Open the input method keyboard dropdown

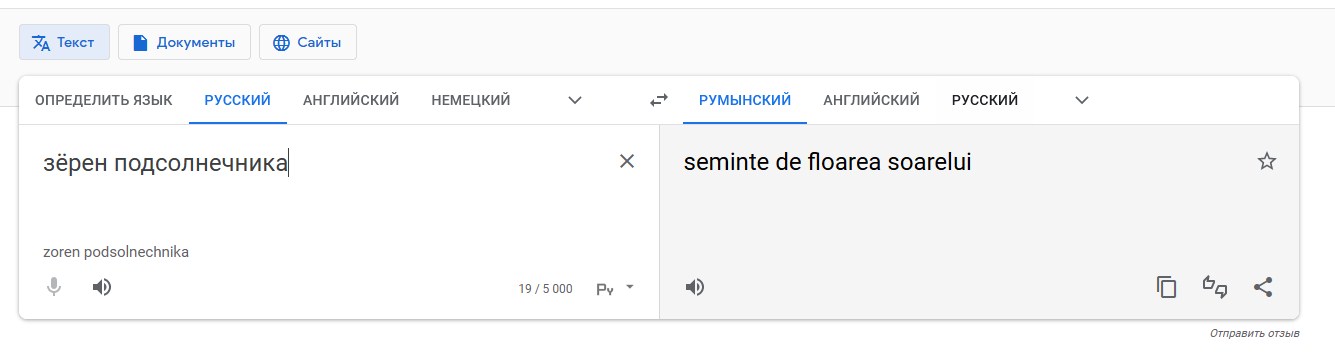click(x=616, y=288)
